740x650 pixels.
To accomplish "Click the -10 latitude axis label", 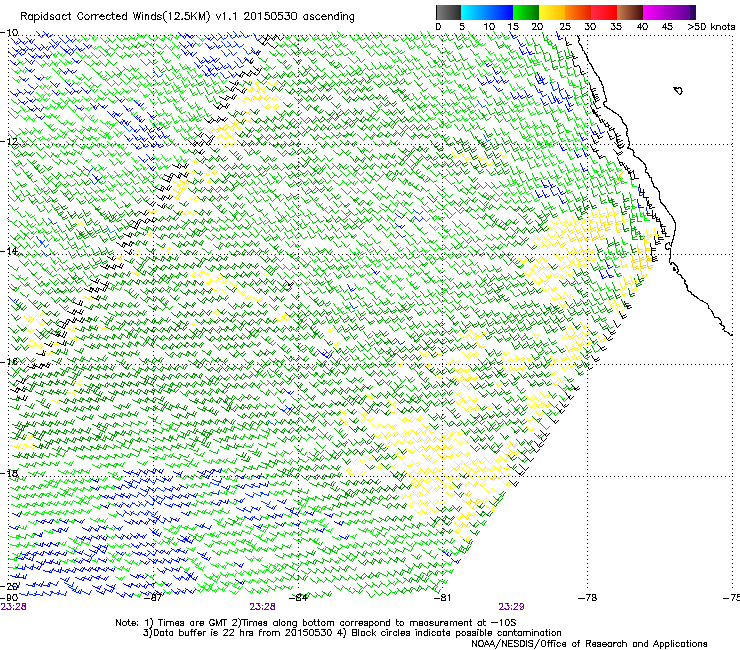I will 9,33.
